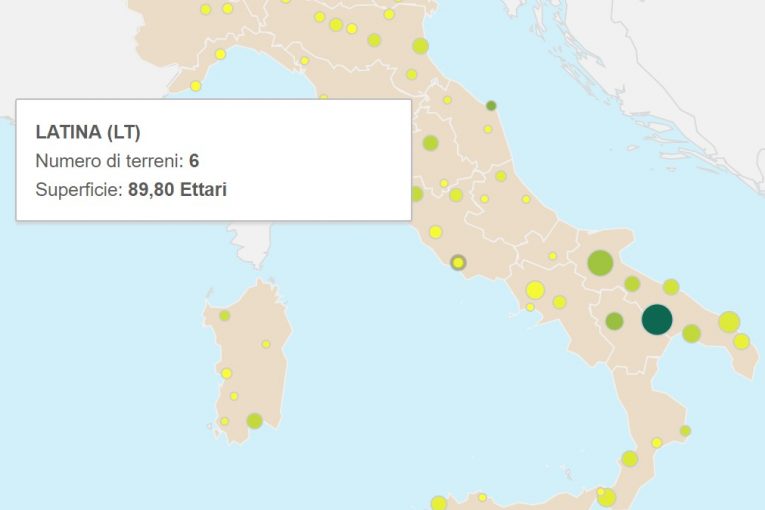765x510 pixels.
Task: Click the small dark green bubble on Adriatic coast
Action: [491, 105]
